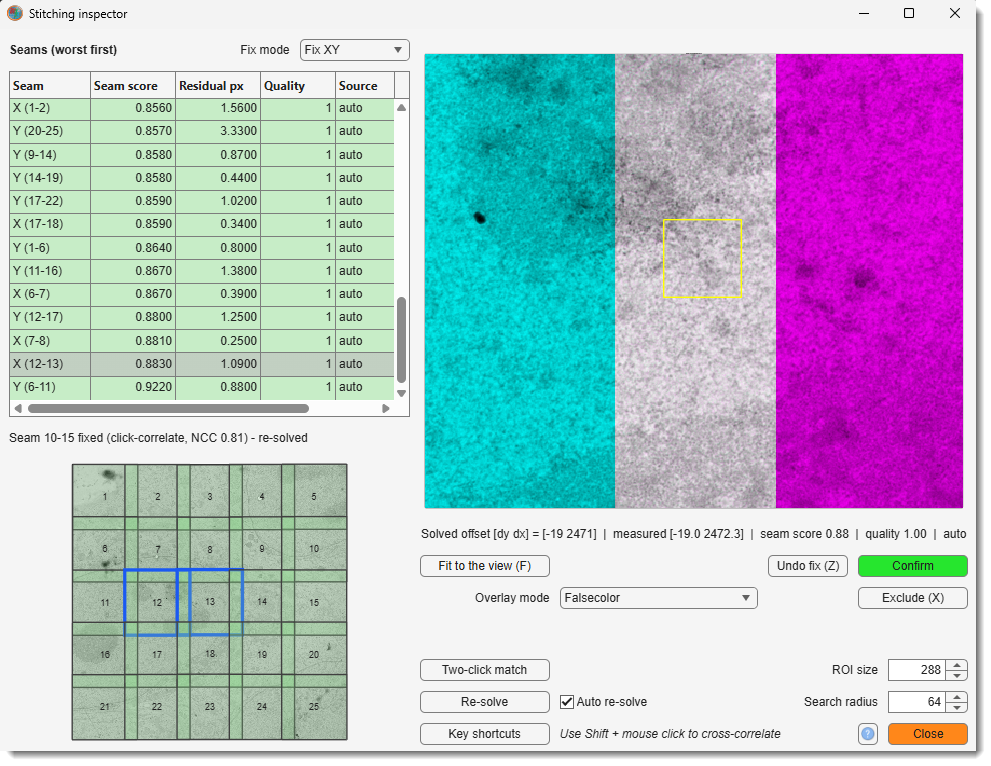The height and width of the screenshot is (766, 991).
Task: Toggle the Auto re-solve checkbox
Action: pyautogui.click(x=567, y=702)
